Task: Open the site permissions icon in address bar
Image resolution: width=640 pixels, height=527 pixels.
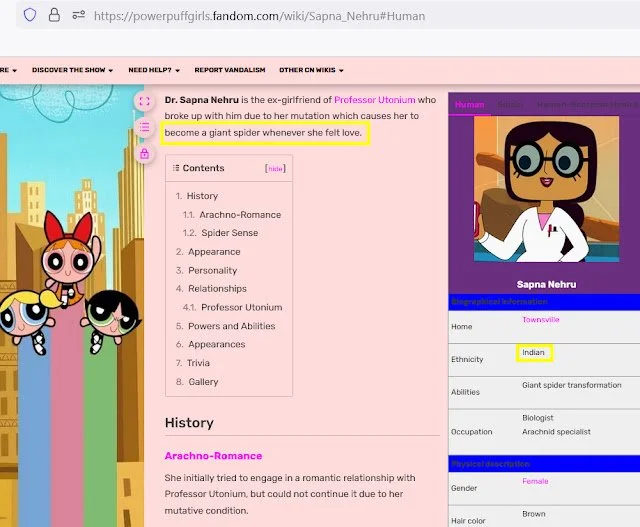Action: pos(78,16)
